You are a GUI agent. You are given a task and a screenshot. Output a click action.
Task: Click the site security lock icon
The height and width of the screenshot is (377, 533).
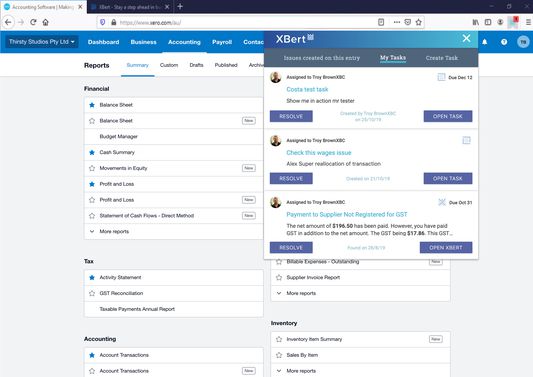pos(114,22)
